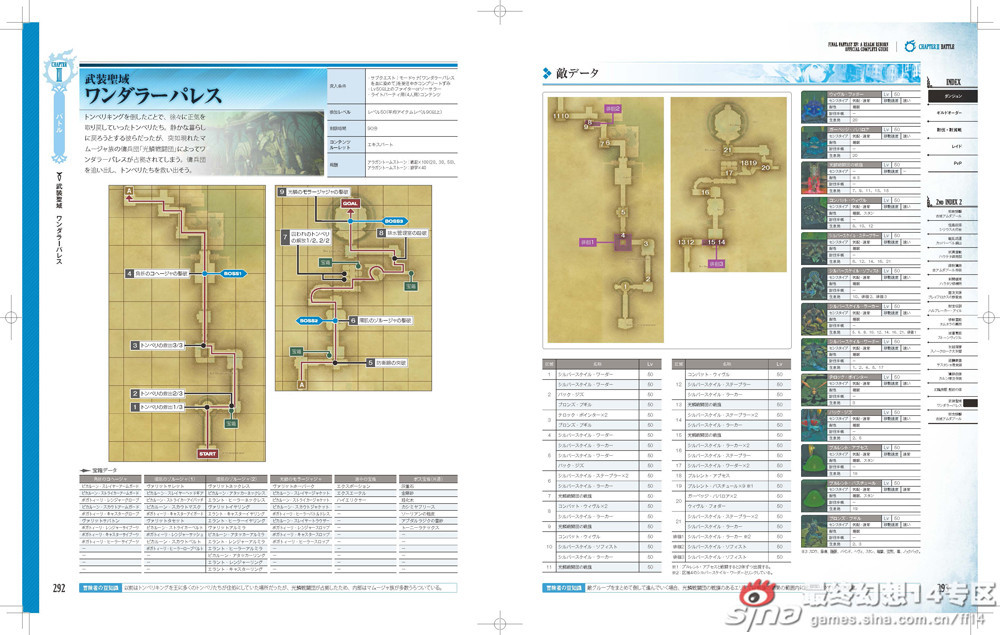Select the レイド index tab
This screenshot has height=635, width=1000.
coord(953,147)
